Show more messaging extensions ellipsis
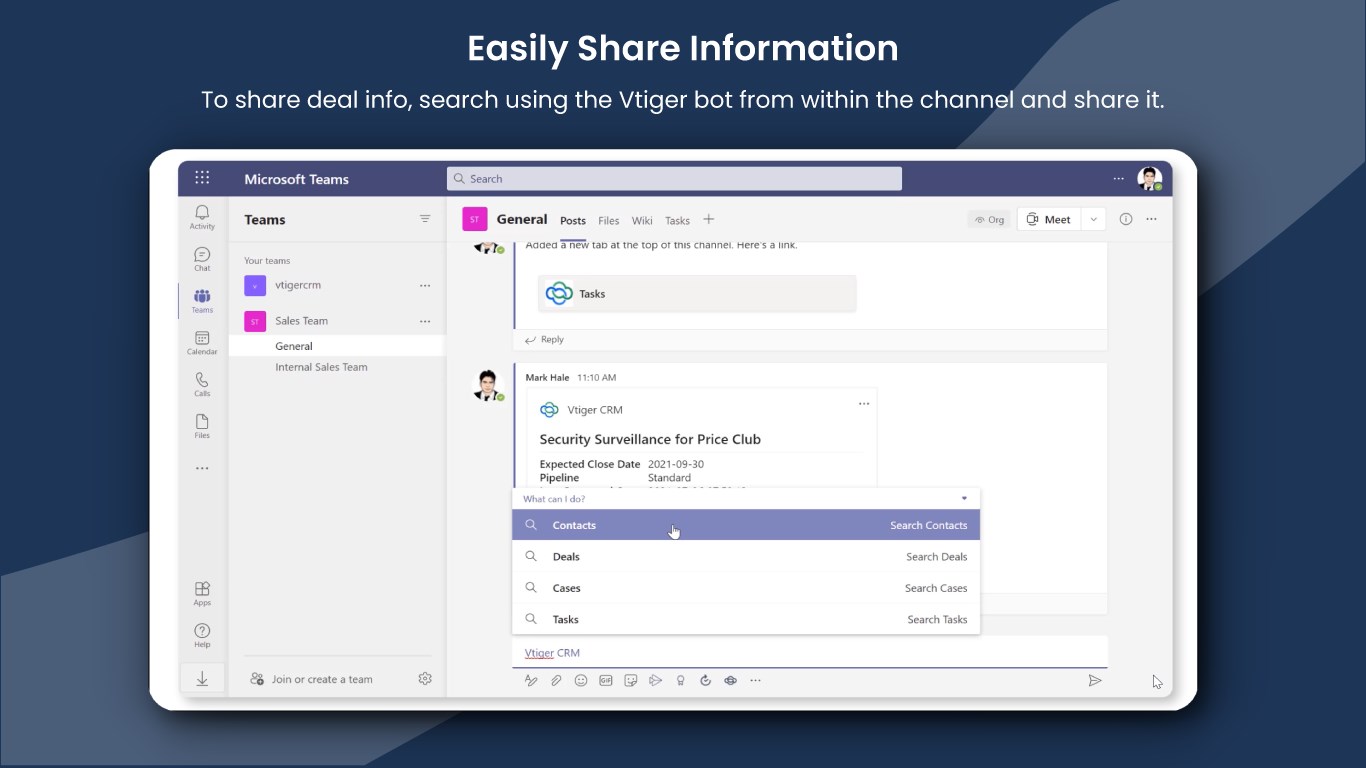Screen dimensions: 1366x768 (x=755, y=680)
